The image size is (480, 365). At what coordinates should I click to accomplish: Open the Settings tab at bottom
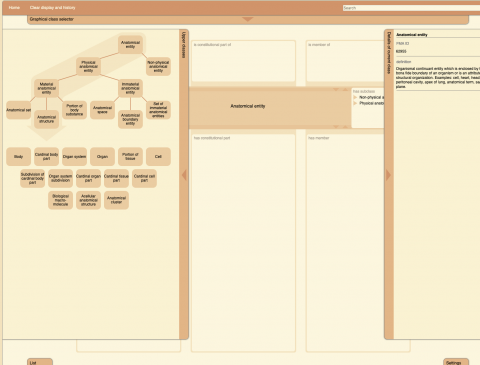click(456, 362)
